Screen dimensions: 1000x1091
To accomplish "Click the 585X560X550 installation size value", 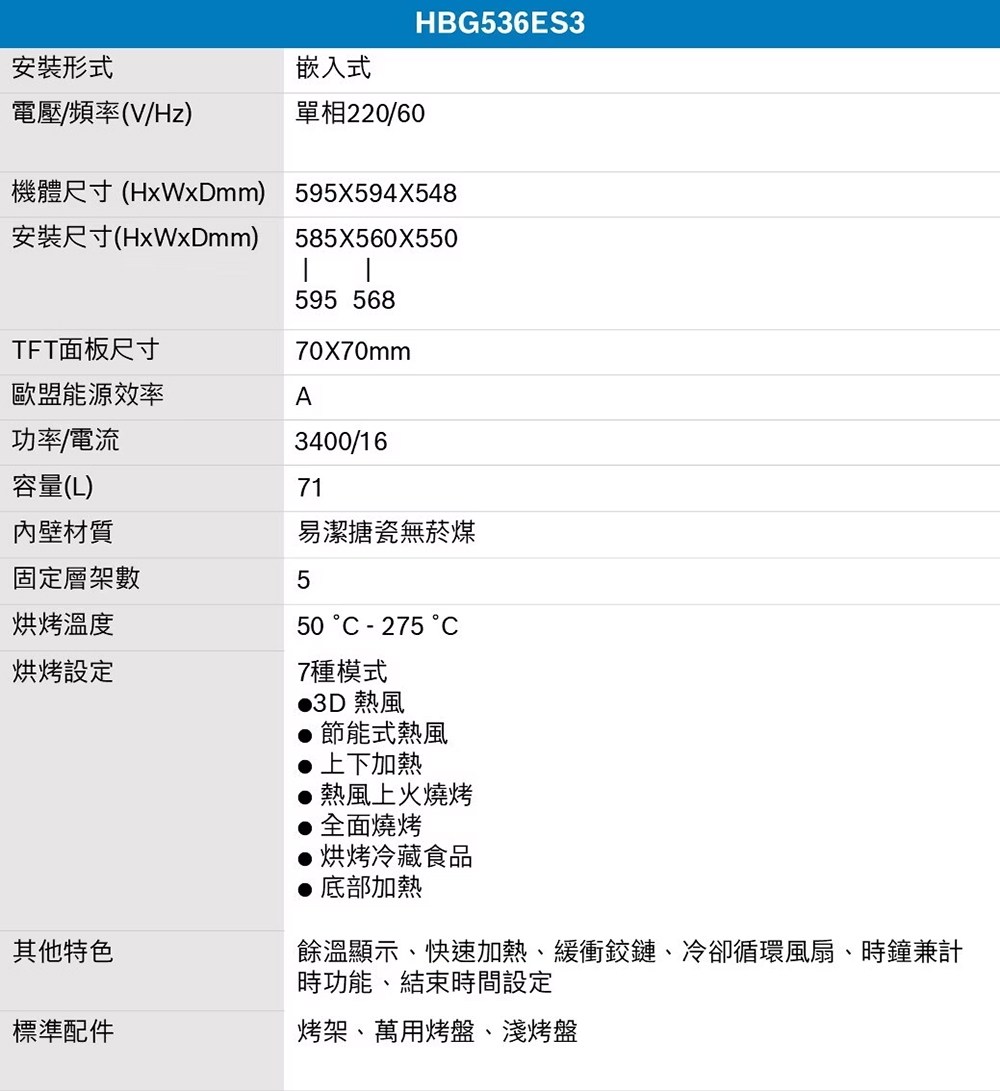I will [376, 240].
